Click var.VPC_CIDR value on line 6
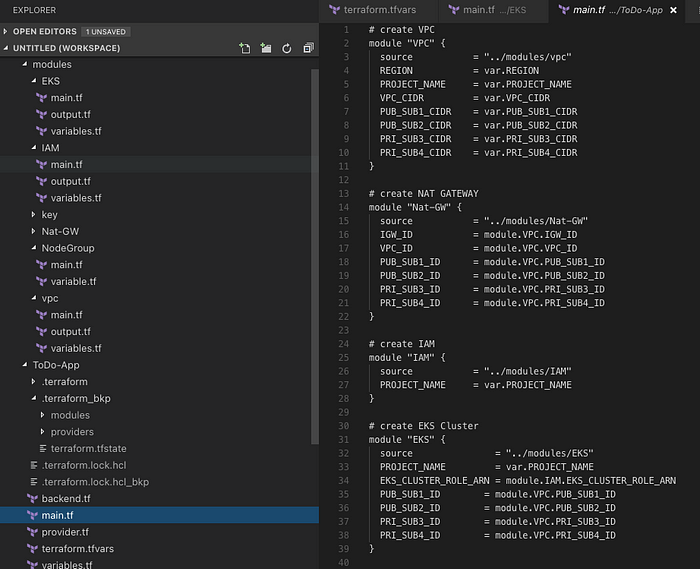 coord(517,98)
